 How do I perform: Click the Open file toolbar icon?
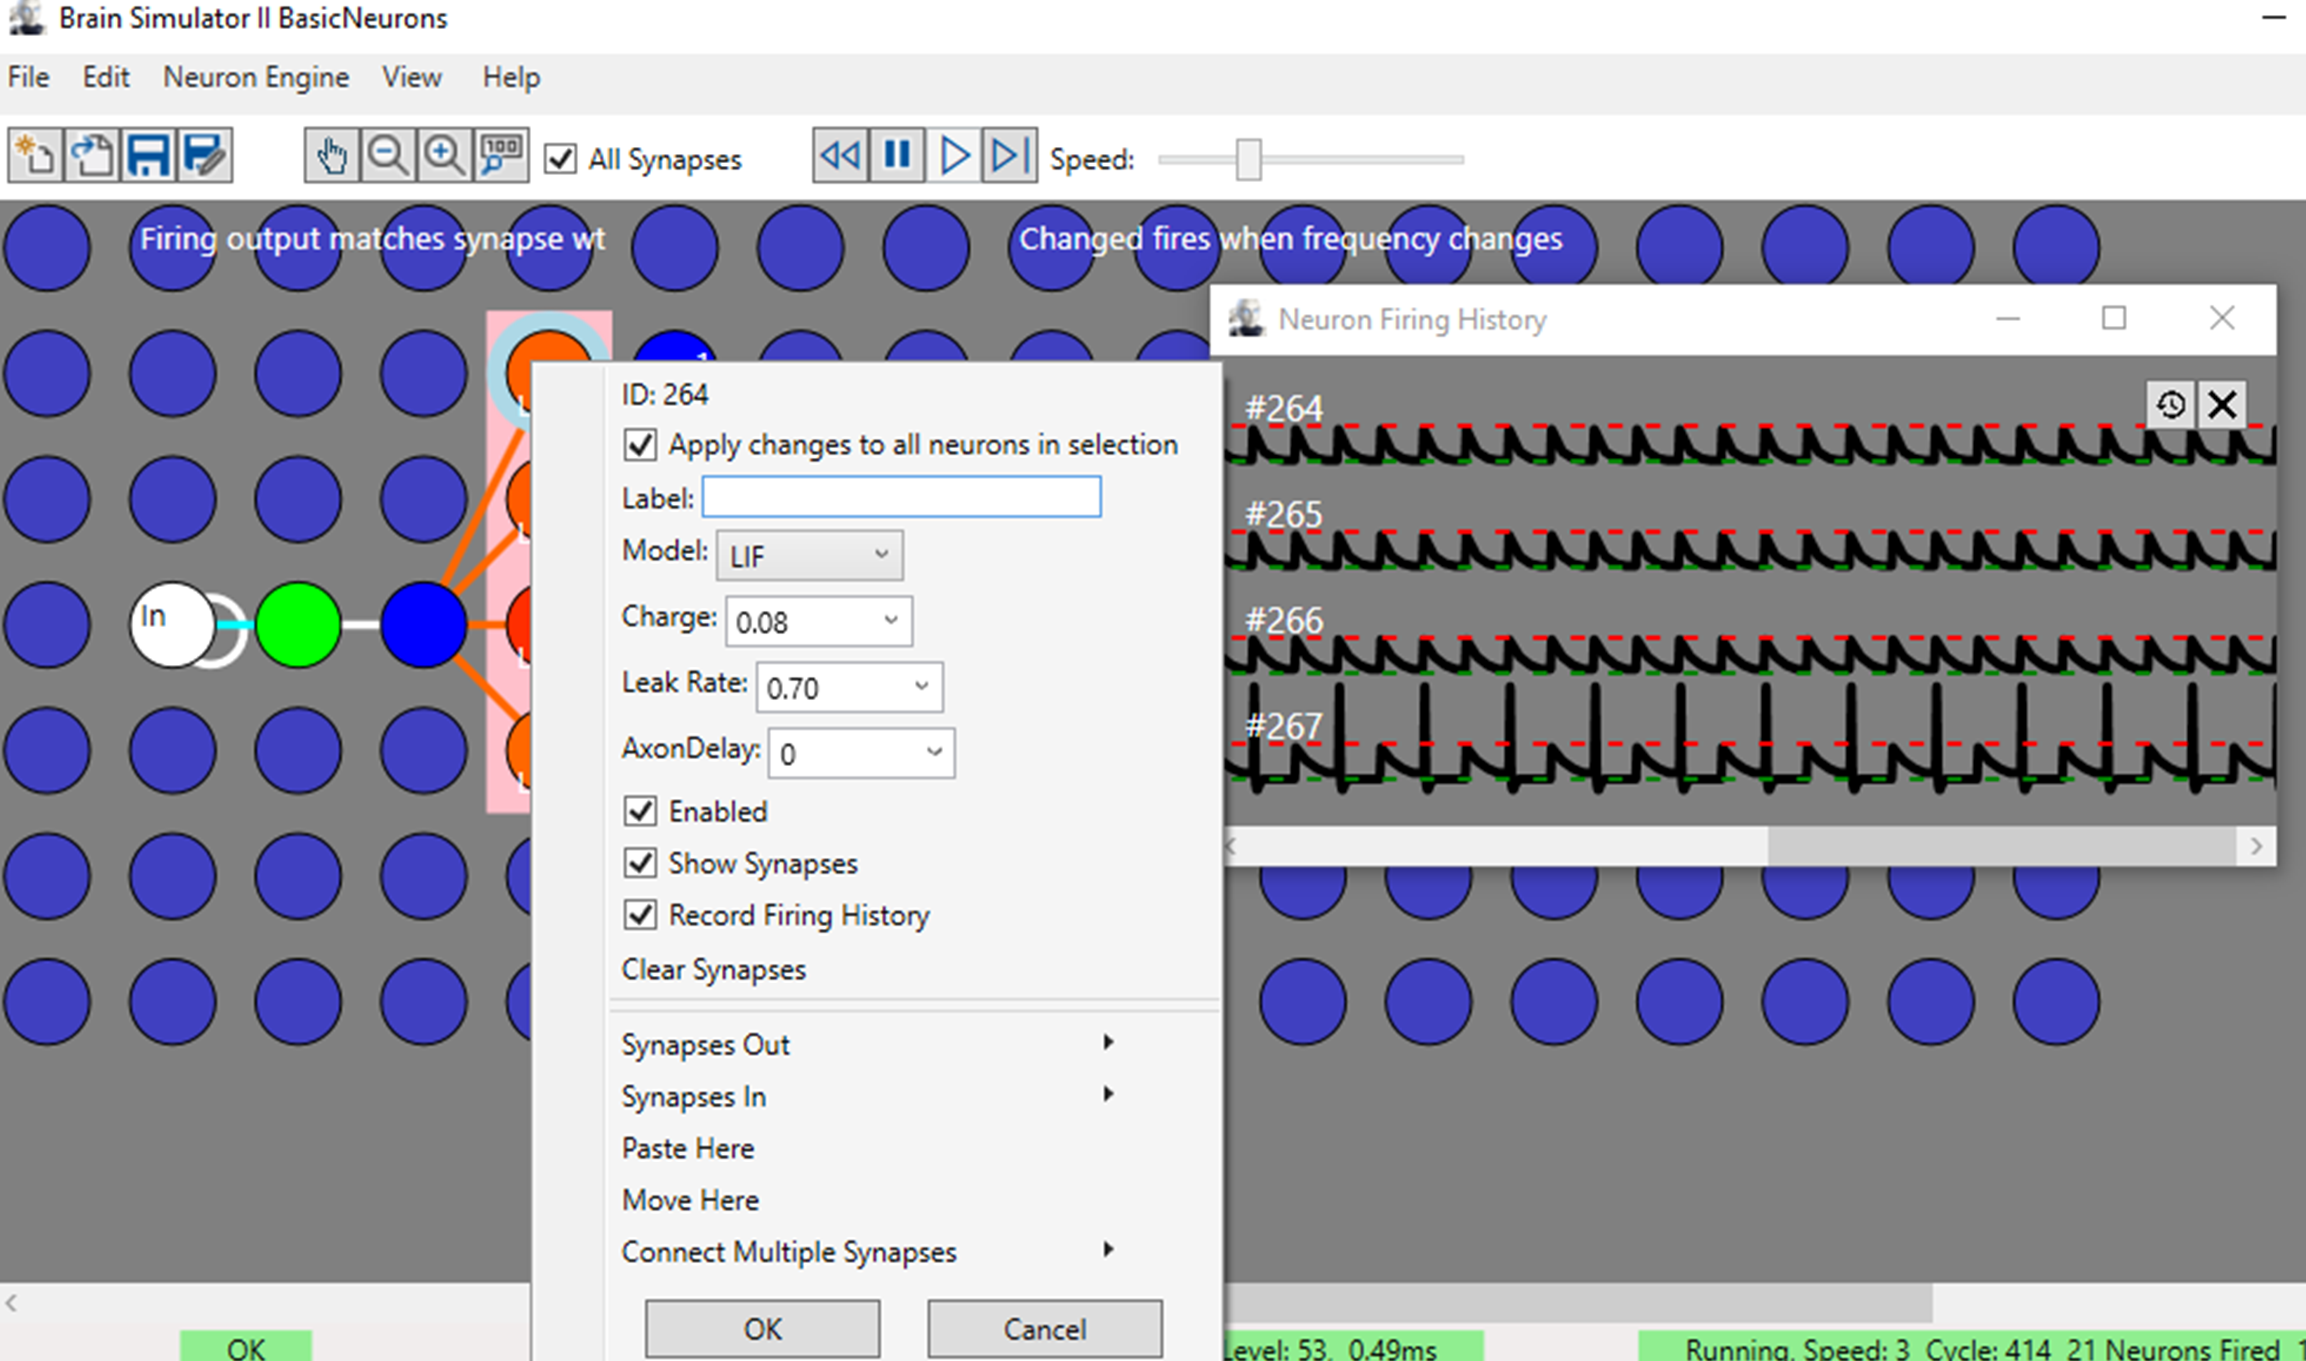point(92,156)
